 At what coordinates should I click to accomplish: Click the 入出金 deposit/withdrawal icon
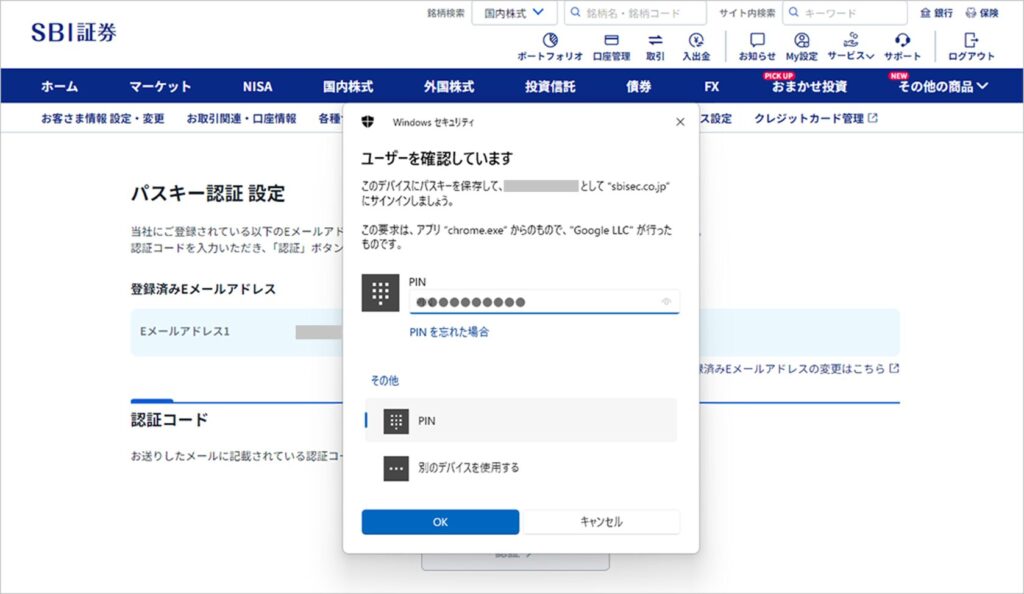[x=696, y=46]
